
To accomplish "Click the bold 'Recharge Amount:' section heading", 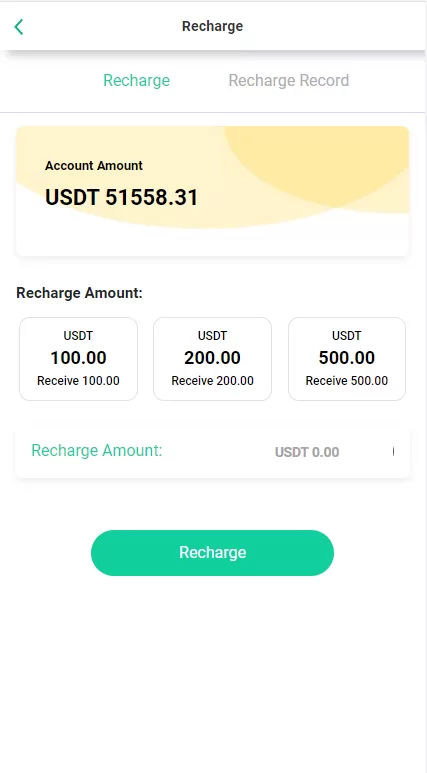I will point(79,293).
